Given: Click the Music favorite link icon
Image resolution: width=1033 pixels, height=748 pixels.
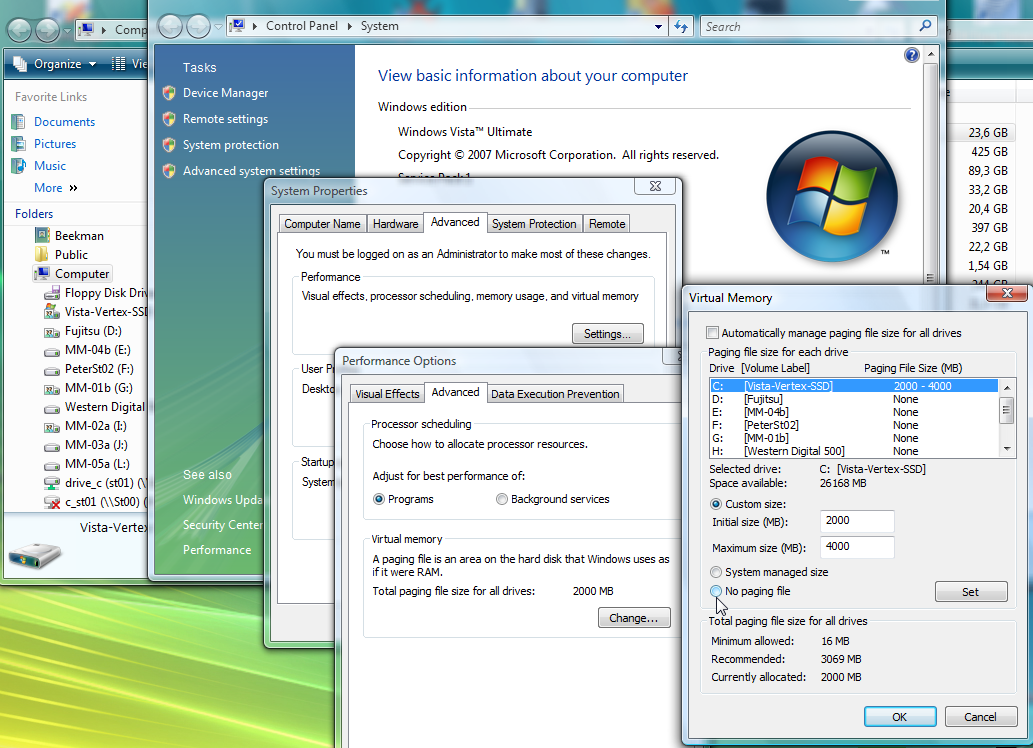Looking at the screenshot, I should [19, 165].
